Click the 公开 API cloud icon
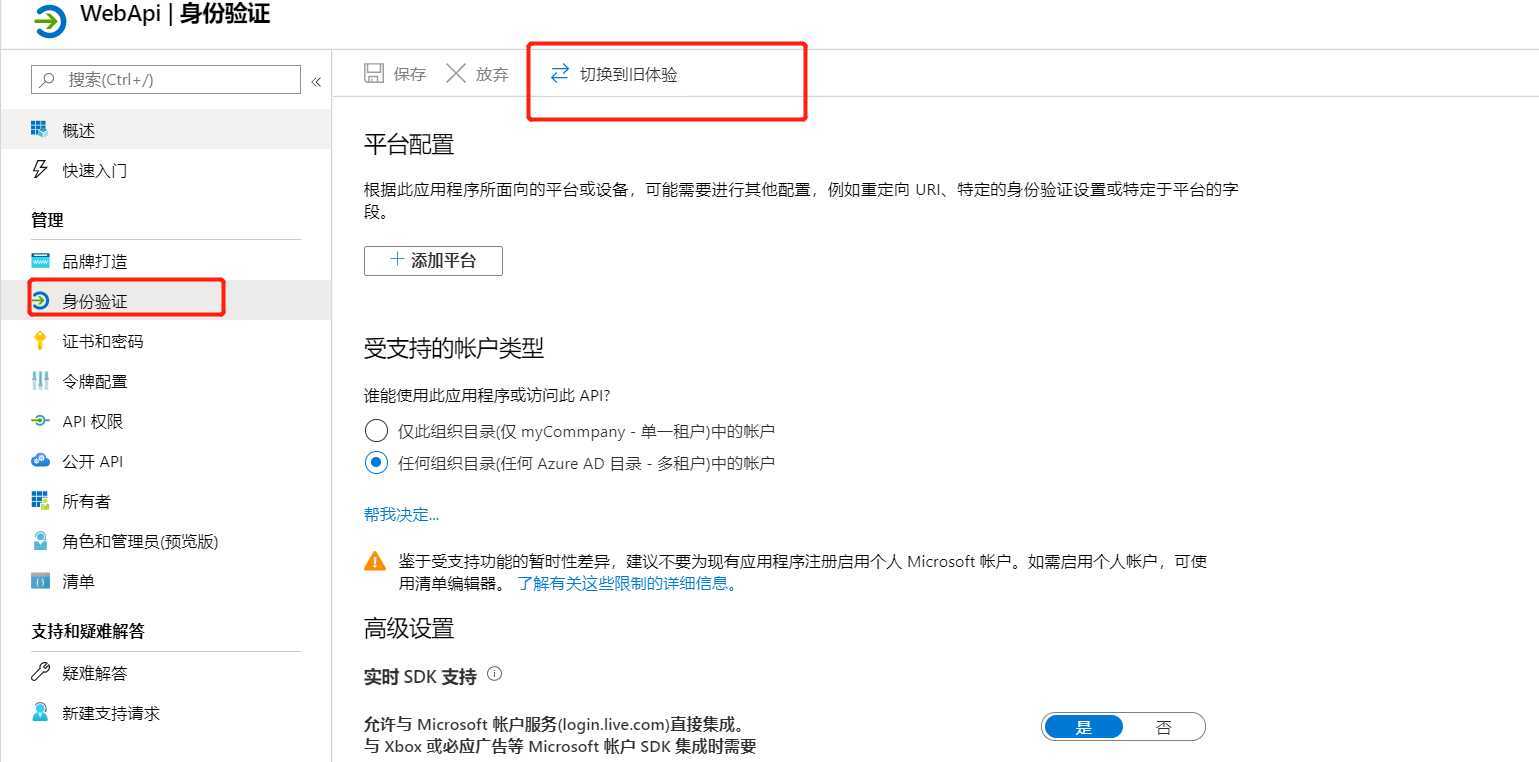Image resolution: width=1539 pixels, height=762 pixels. click(40, 461)
